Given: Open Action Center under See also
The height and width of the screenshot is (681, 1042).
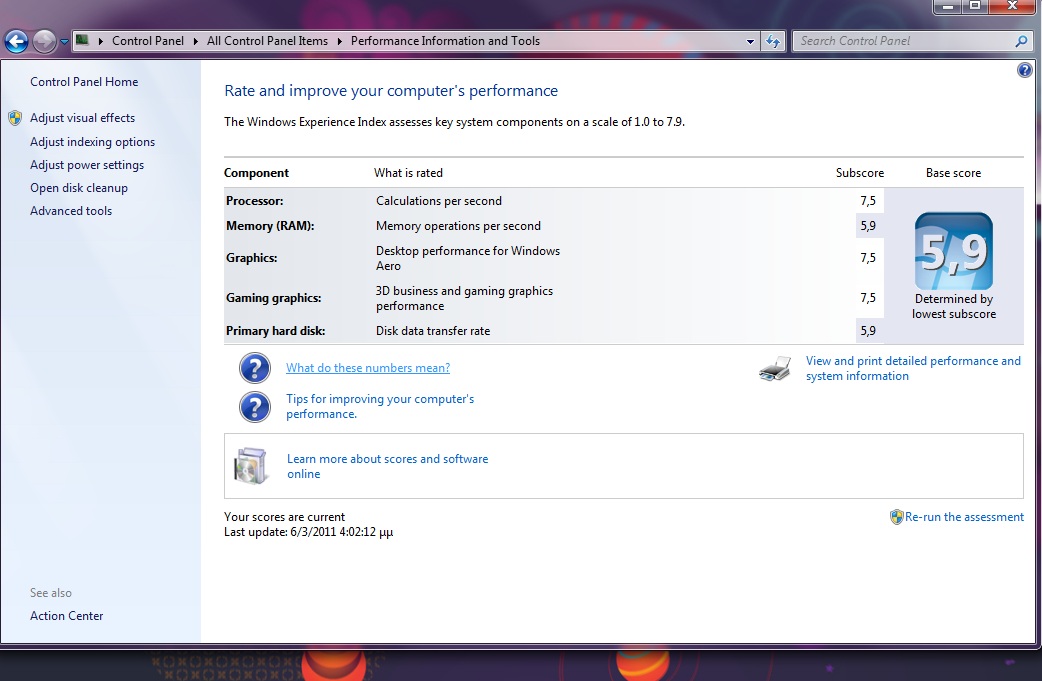Looking at the screenshot, I should 66,616.
